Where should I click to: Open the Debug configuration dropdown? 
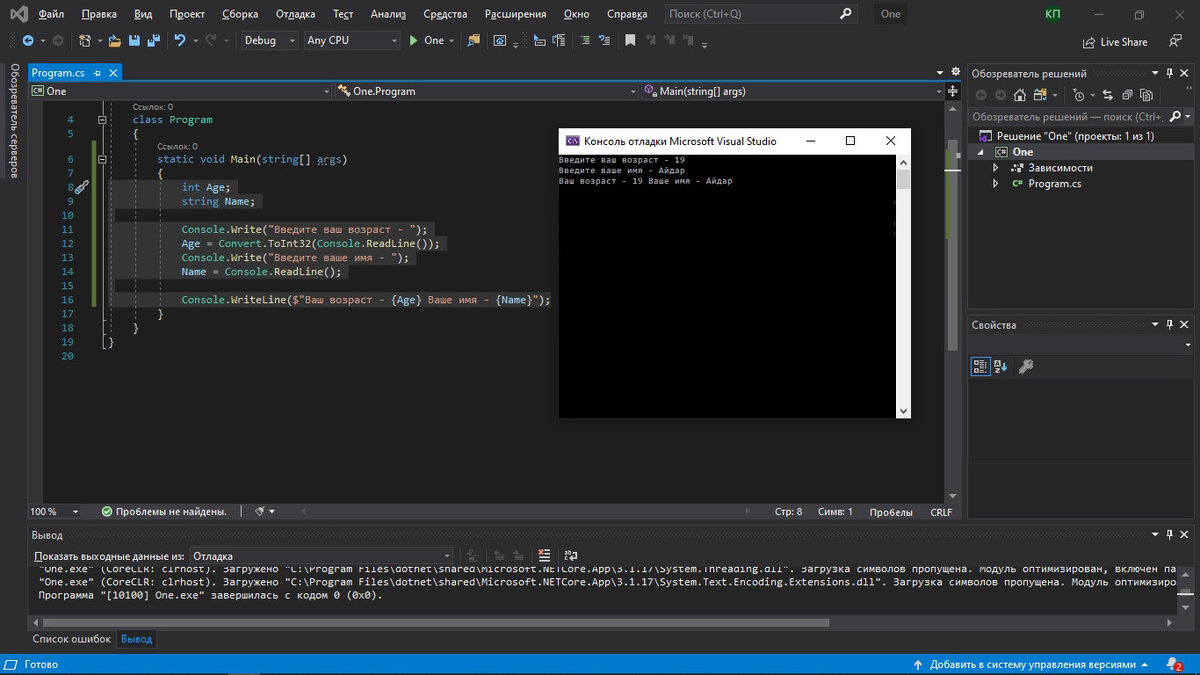pos(270,41)
